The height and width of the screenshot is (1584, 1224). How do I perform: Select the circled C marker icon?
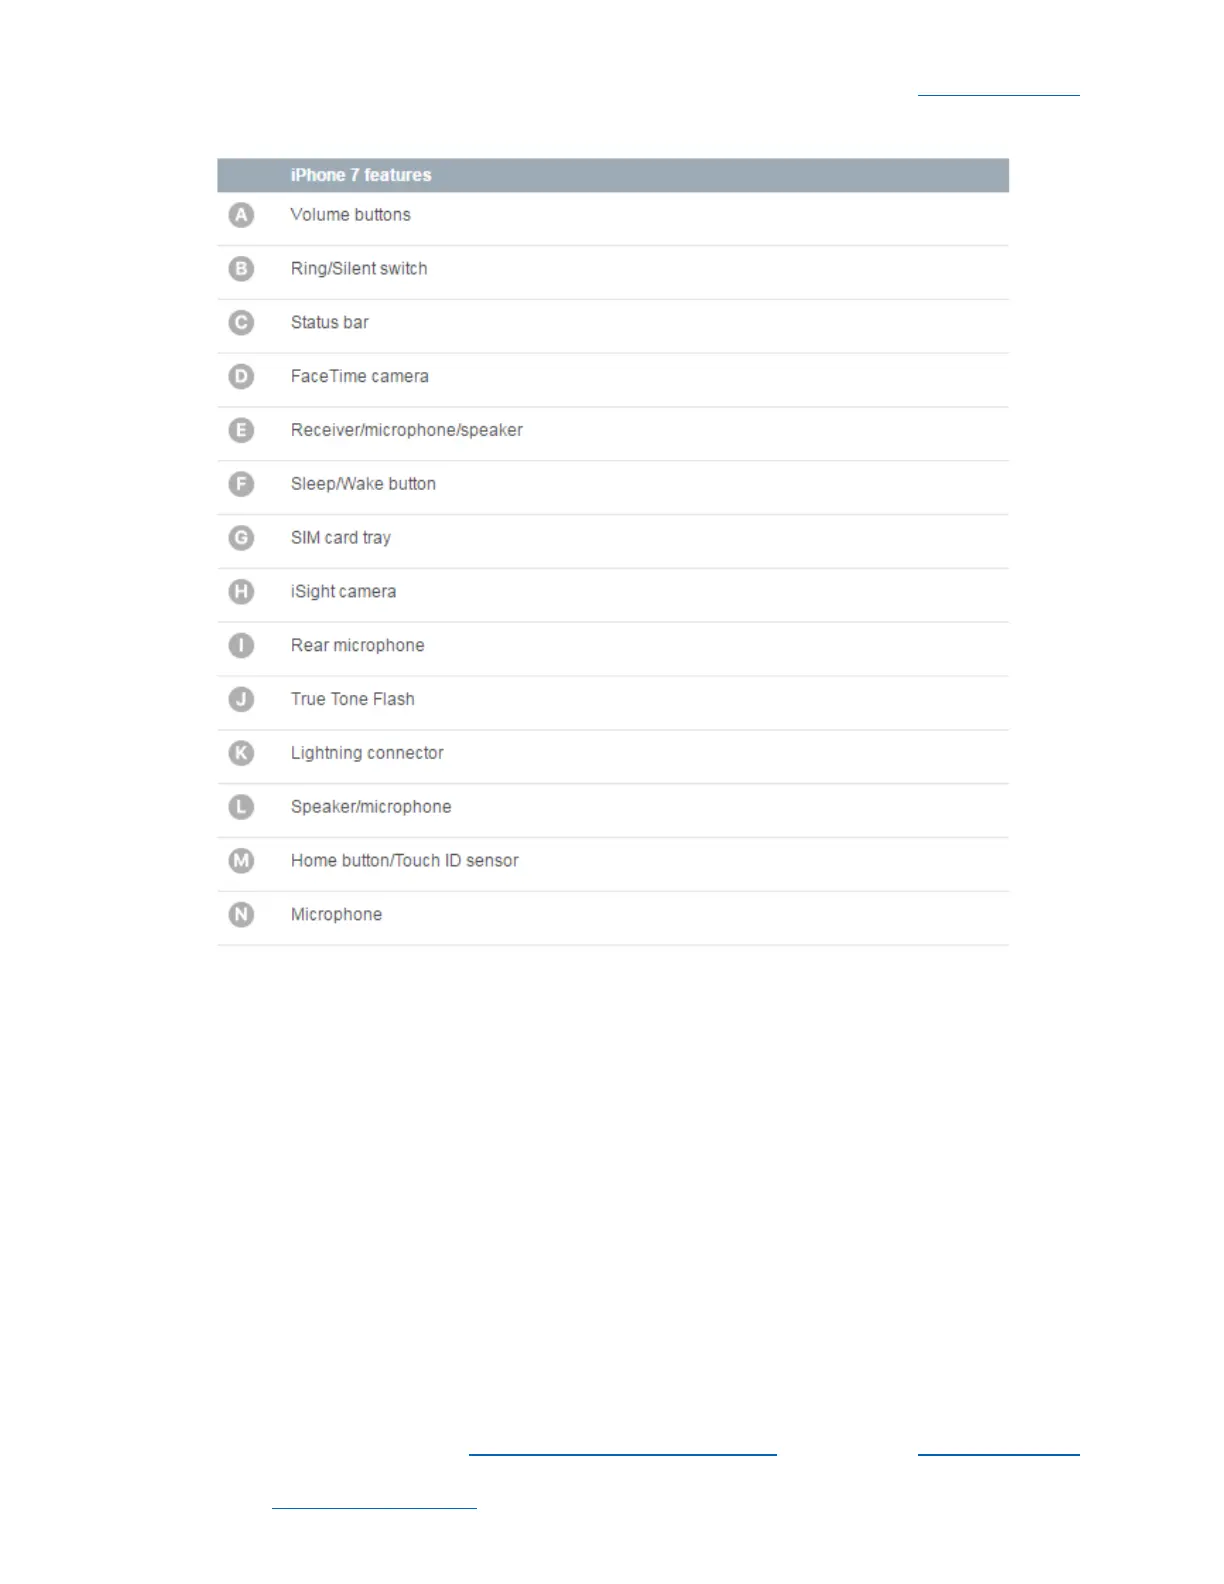tap(241, 323)
